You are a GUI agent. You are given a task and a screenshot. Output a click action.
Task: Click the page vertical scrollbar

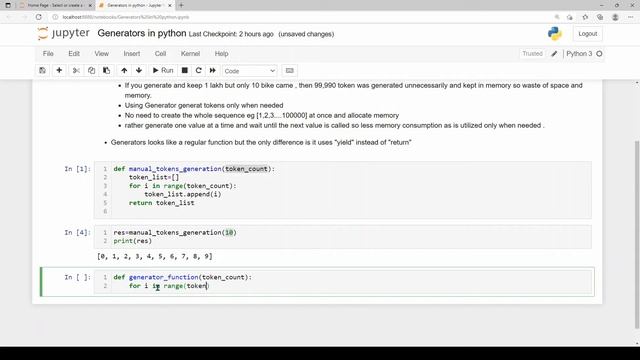[x=637, y=234]
